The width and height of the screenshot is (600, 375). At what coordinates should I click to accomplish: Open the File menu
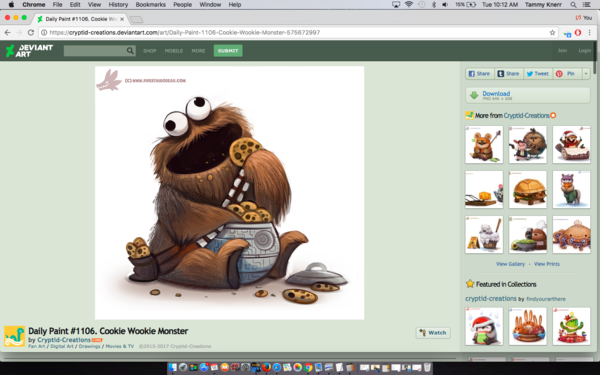pyautogui.click(x=57, y=5)
